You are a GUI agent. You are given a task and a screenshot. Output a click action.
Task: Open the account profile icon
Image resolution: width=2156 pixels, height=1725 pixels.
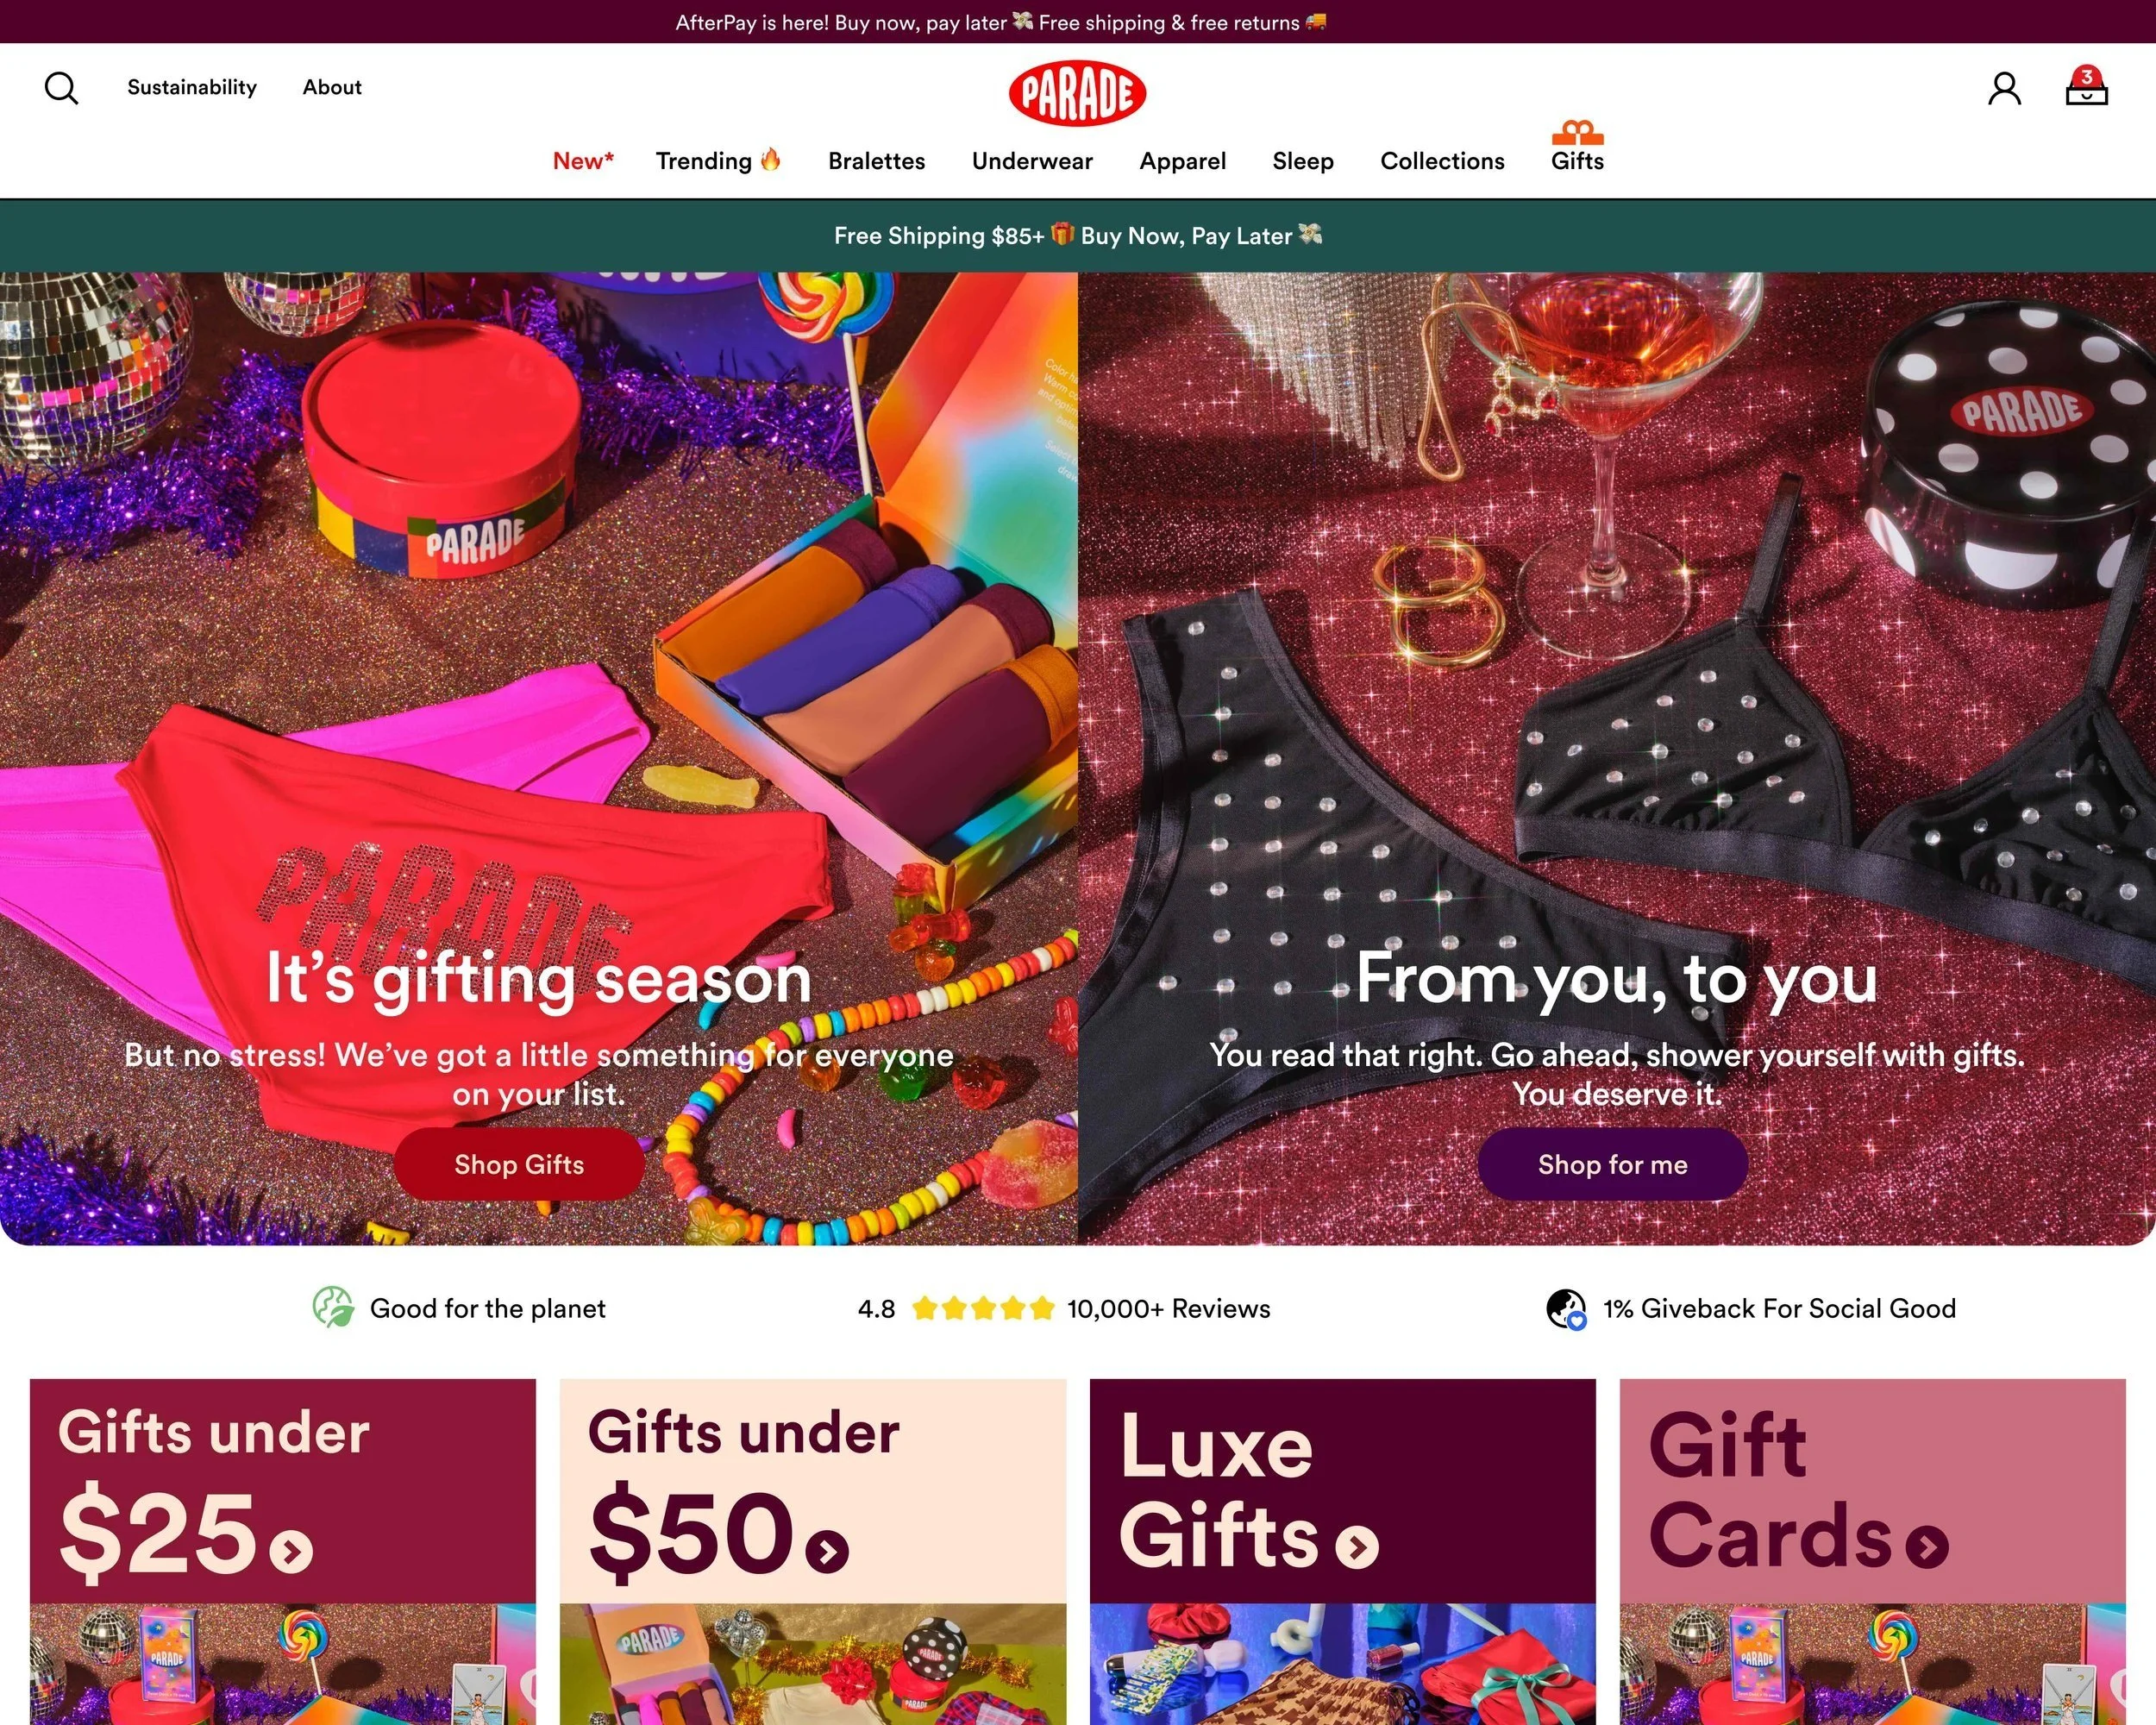click(2004, 88)
